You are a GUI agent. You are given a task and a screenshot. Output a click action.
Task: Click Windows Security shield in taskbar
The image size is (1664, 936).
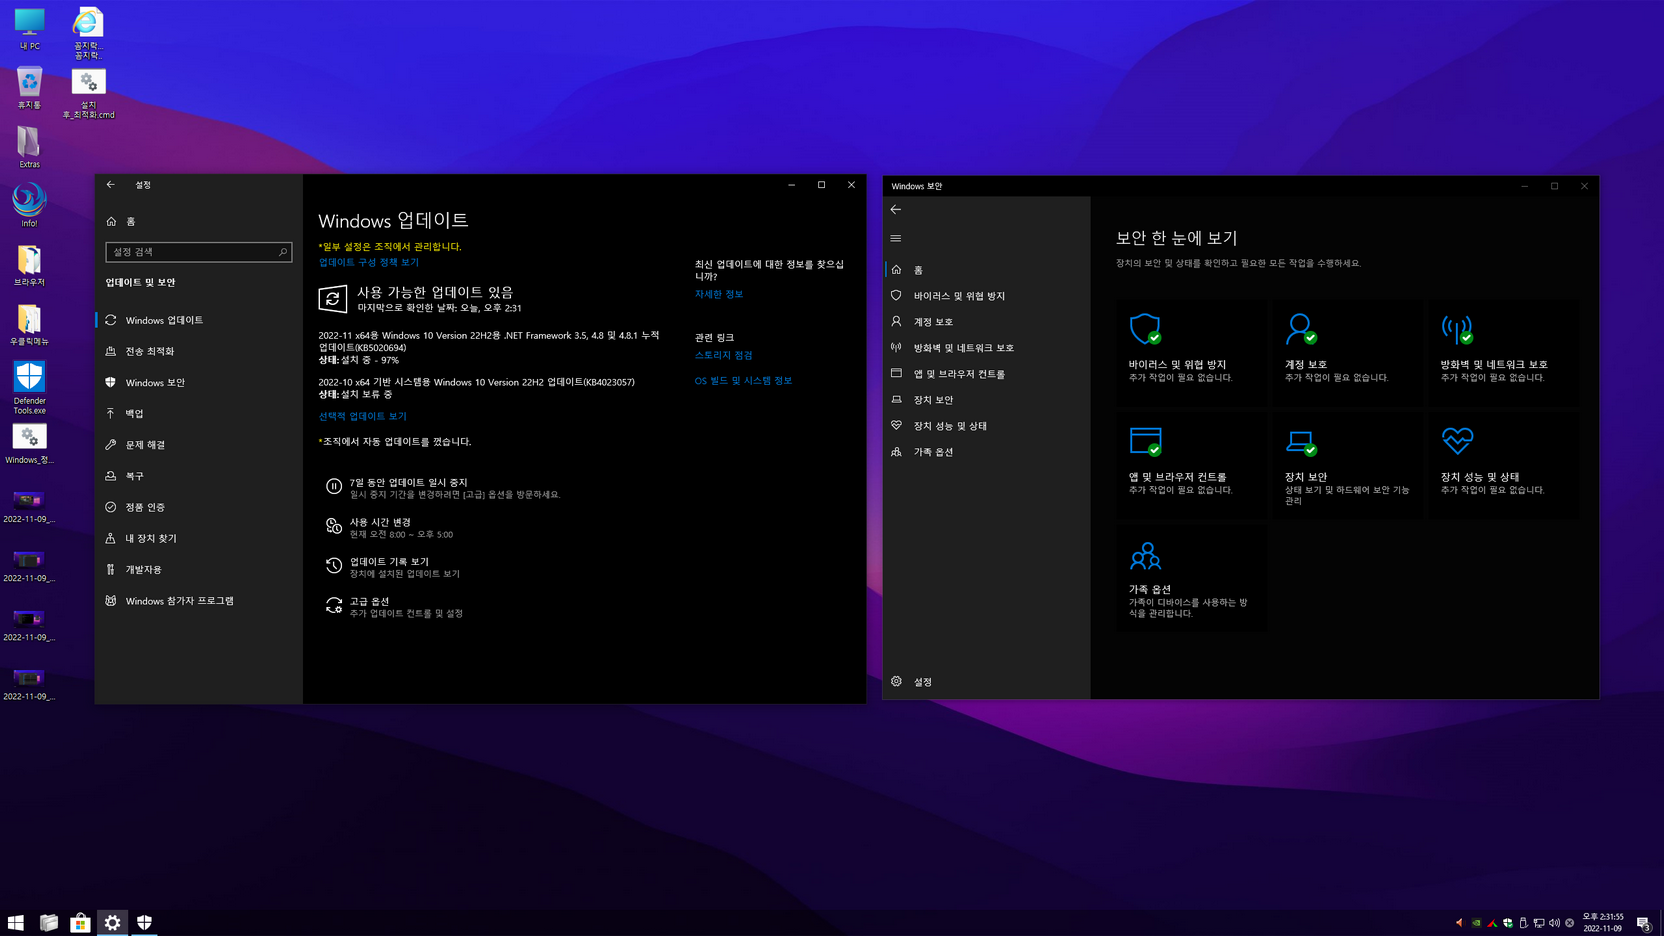[x=144, y=922]
